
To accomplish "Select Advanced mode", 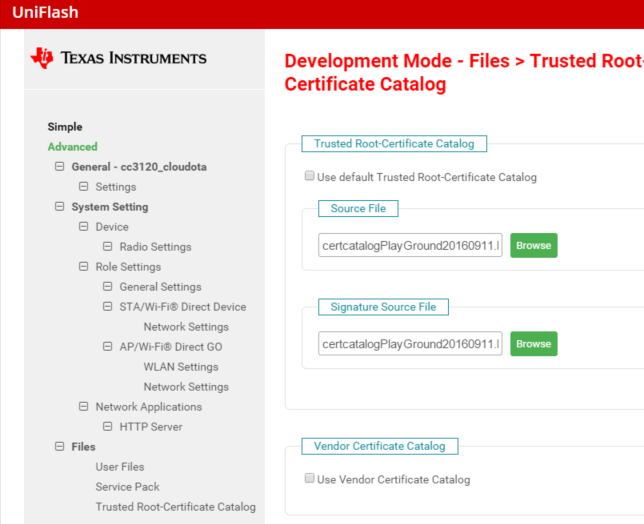I will click(x=72, y=147).
